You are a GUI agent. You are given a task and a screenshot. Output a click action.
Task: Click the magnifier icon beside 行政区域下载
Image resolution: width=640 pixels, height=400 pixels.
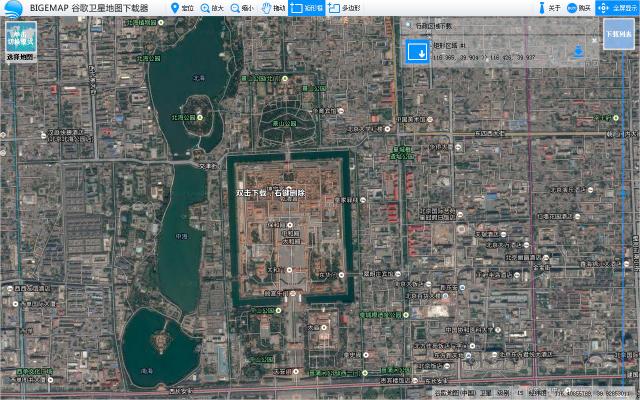click(x=408, y=25)
